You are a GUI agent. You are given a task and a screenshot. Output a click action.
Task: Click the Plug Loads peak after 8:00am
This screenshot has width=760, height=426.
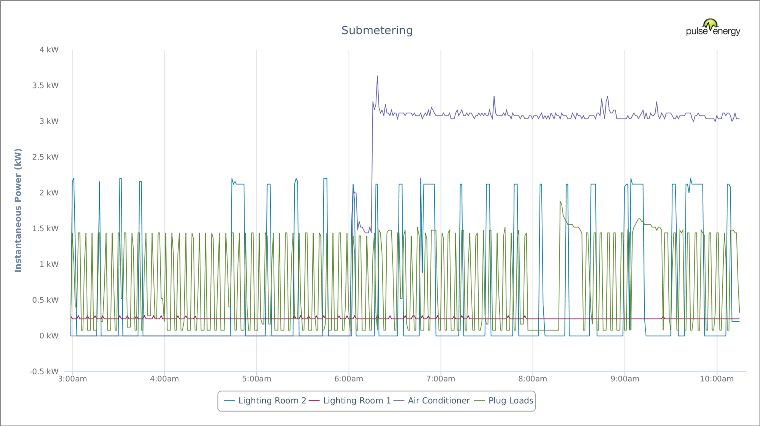coord(560,203)
